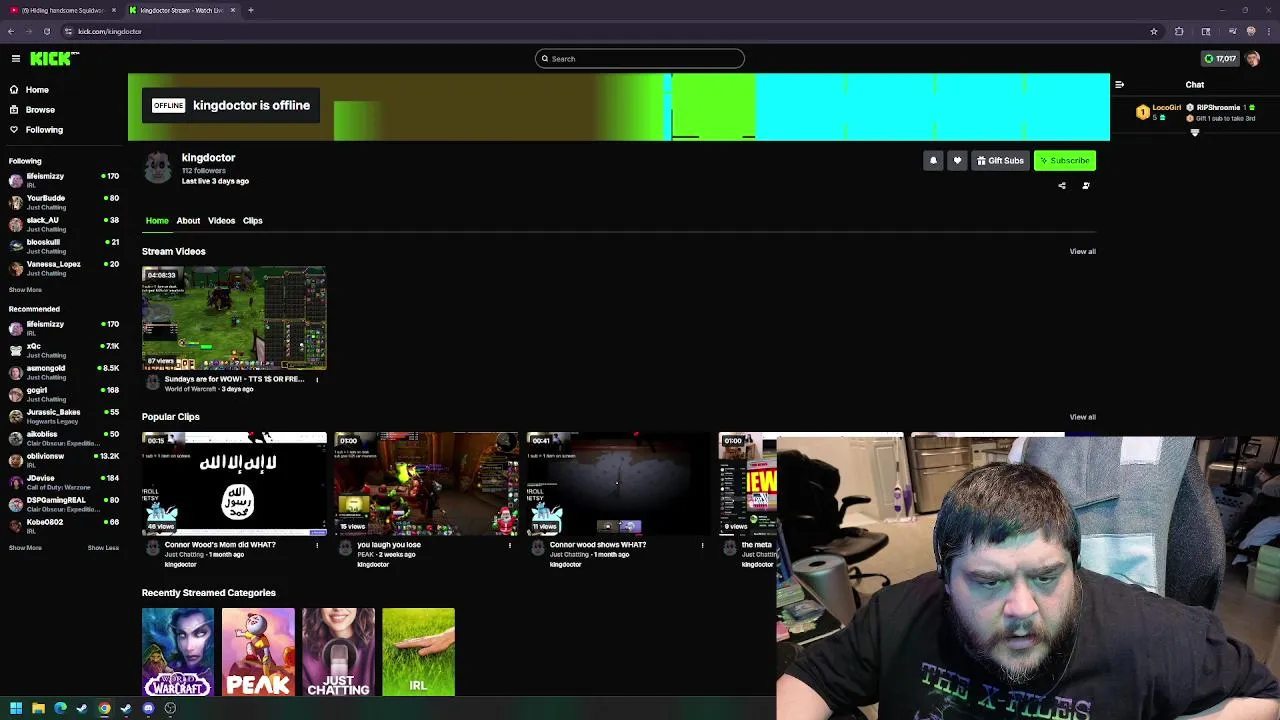Screen dimensions: 1280x720
Task: View all Popular Clips
Action: [1082, 417]
